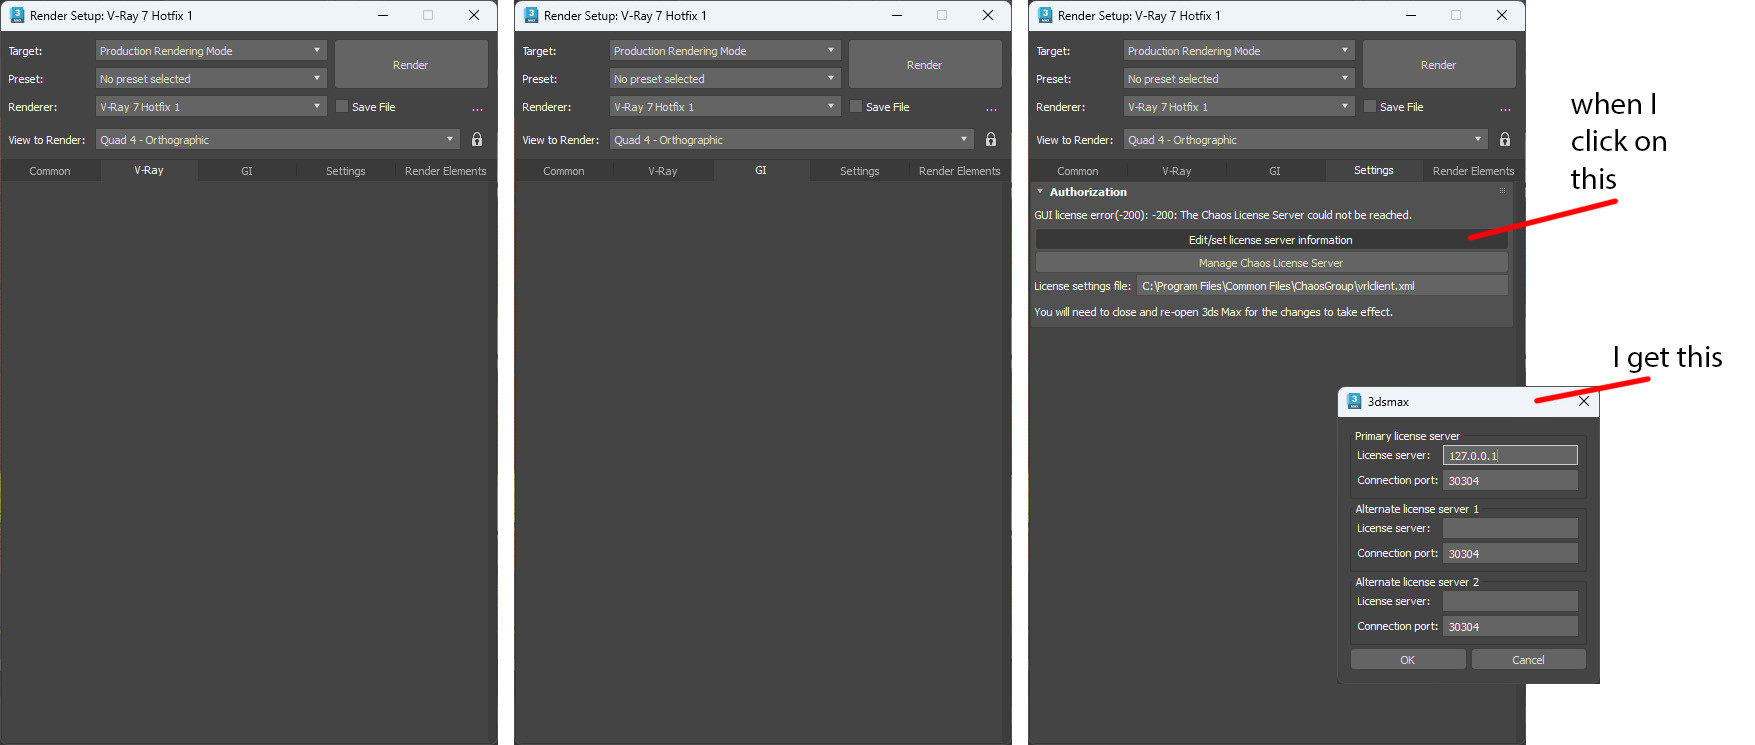Click 3dsmax dialog title bar icon

pyautogui.click(x=1354, y=401)
